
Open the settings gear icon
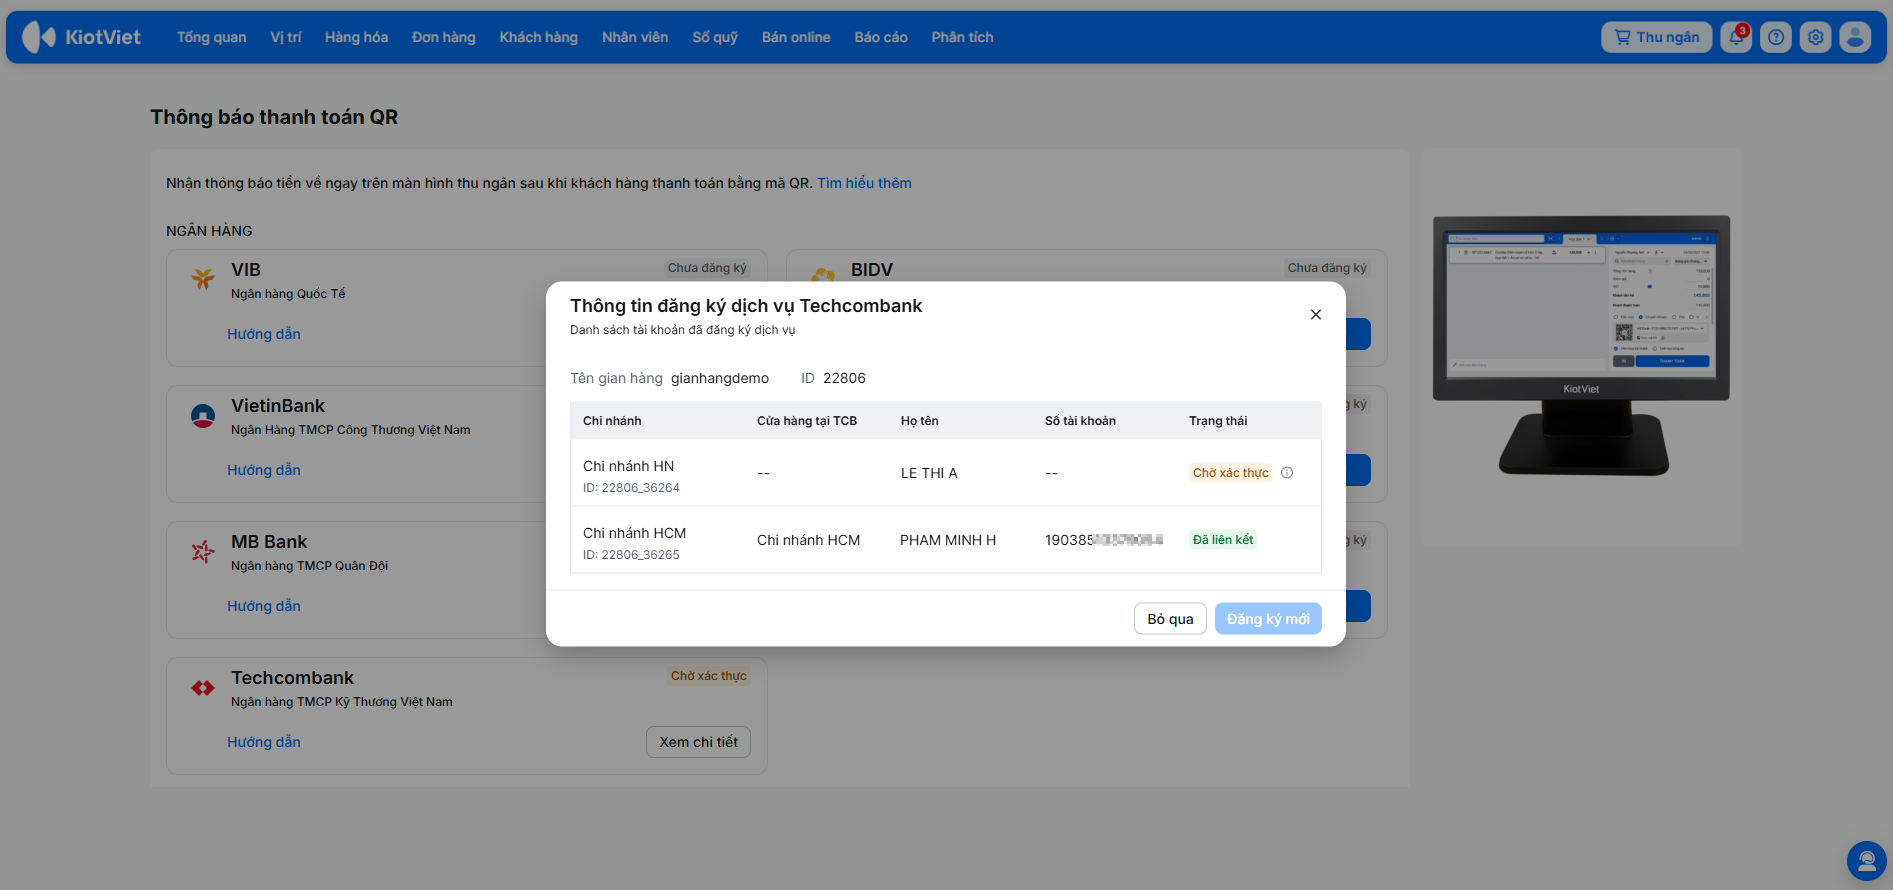pyautogui.click(x=1816, y=37)
